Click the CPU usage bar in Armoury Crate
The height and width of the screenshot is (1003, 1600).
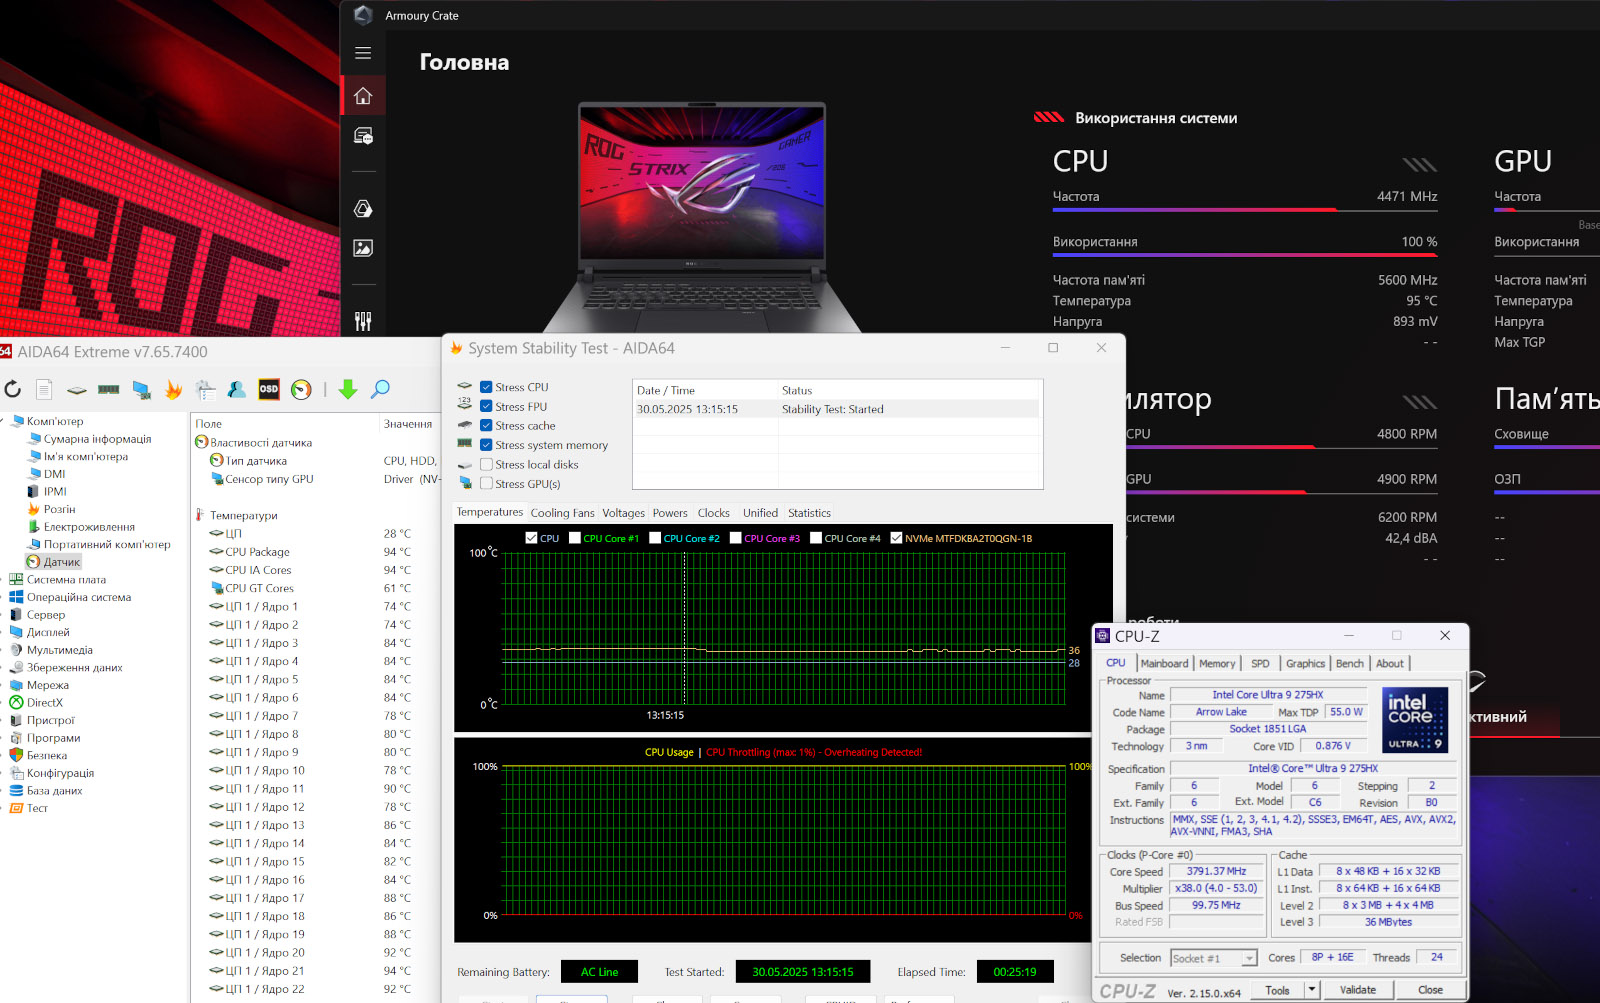(1245, 255)
